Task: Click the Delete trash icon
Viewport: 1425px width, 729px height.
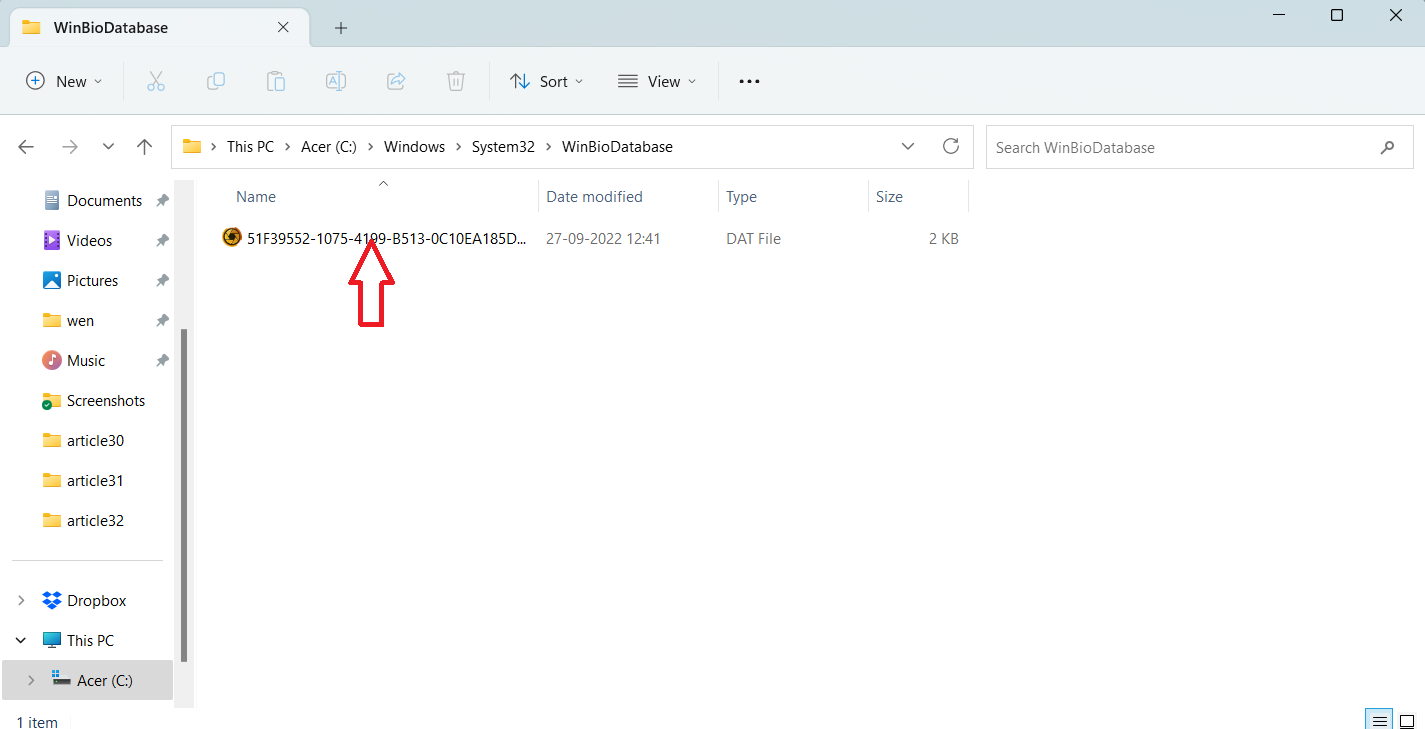Action: pos(456,82)
